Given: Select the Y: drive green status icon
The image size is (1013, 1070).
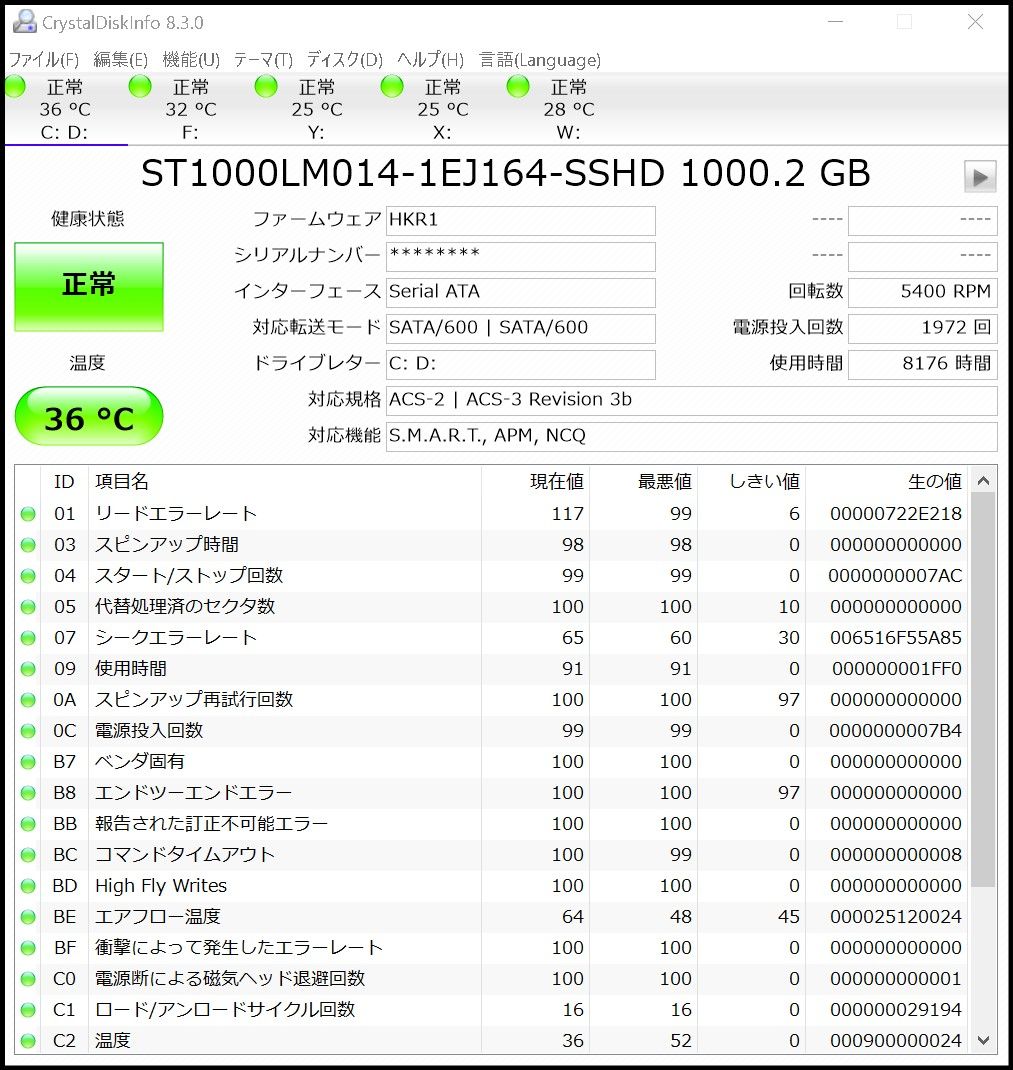Looking at the screenshot, I should pyautogui.click(x=266, y=87).
